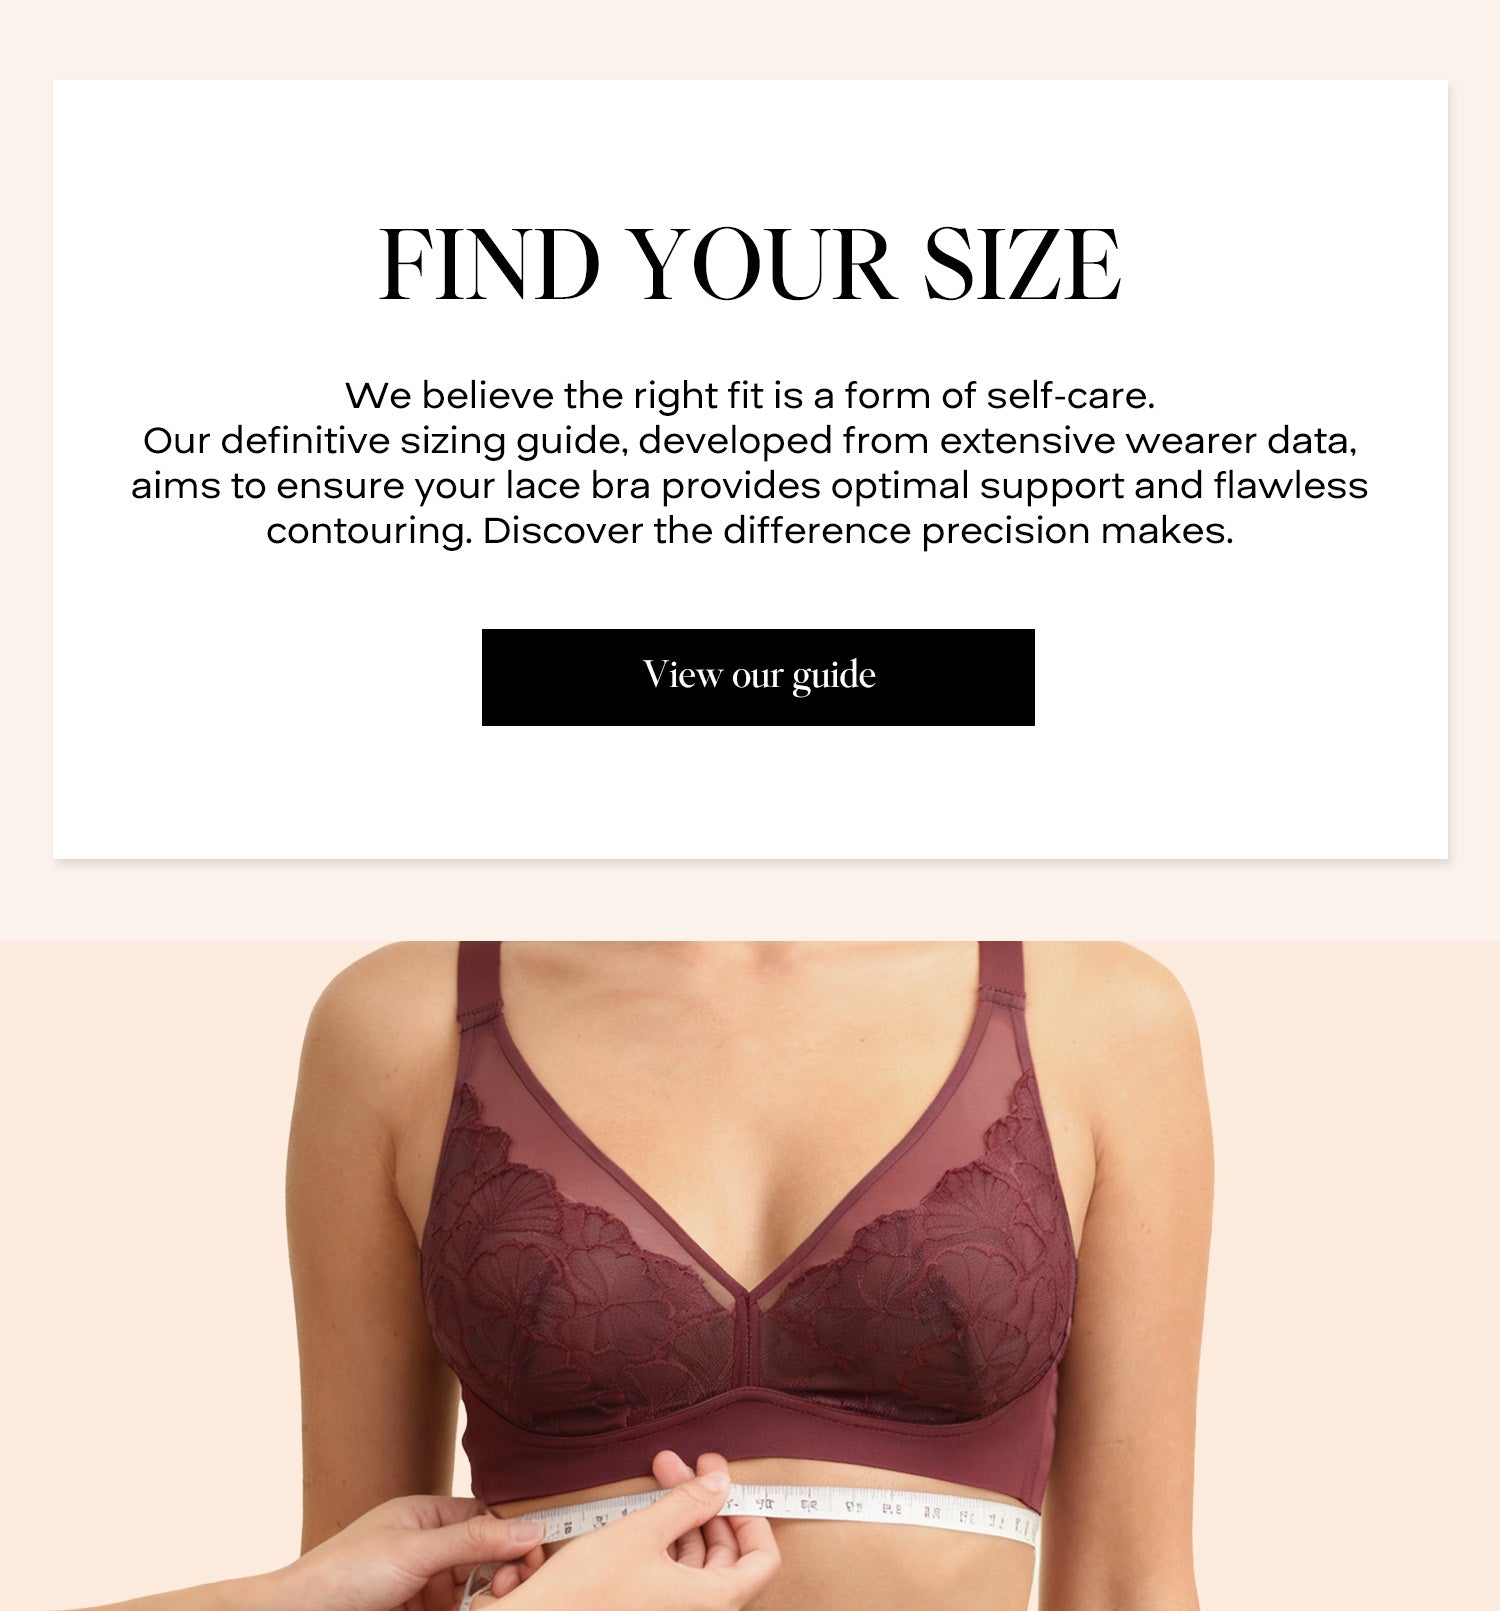Click the word SIZE in the heading

point(1022,265)
